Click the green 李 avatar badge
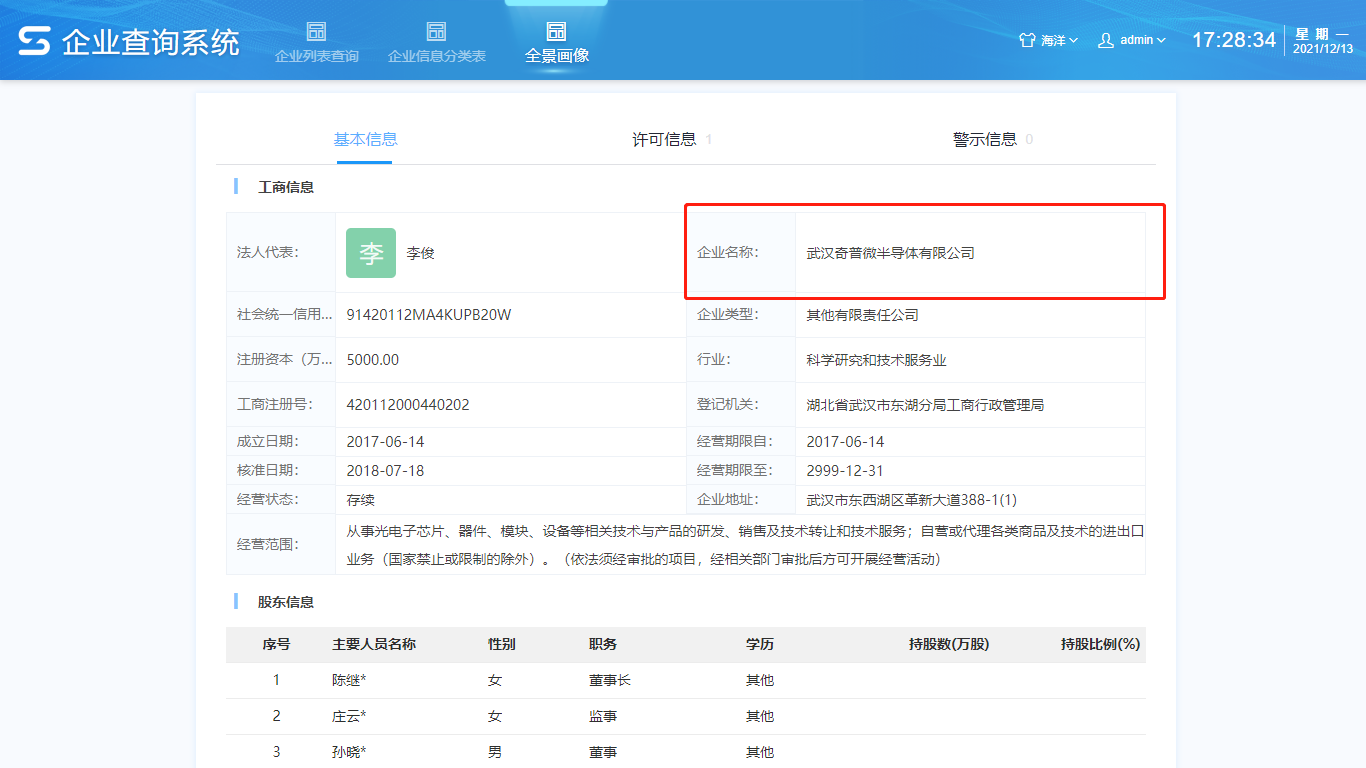 pyautogui.click(x=371, y=253)
